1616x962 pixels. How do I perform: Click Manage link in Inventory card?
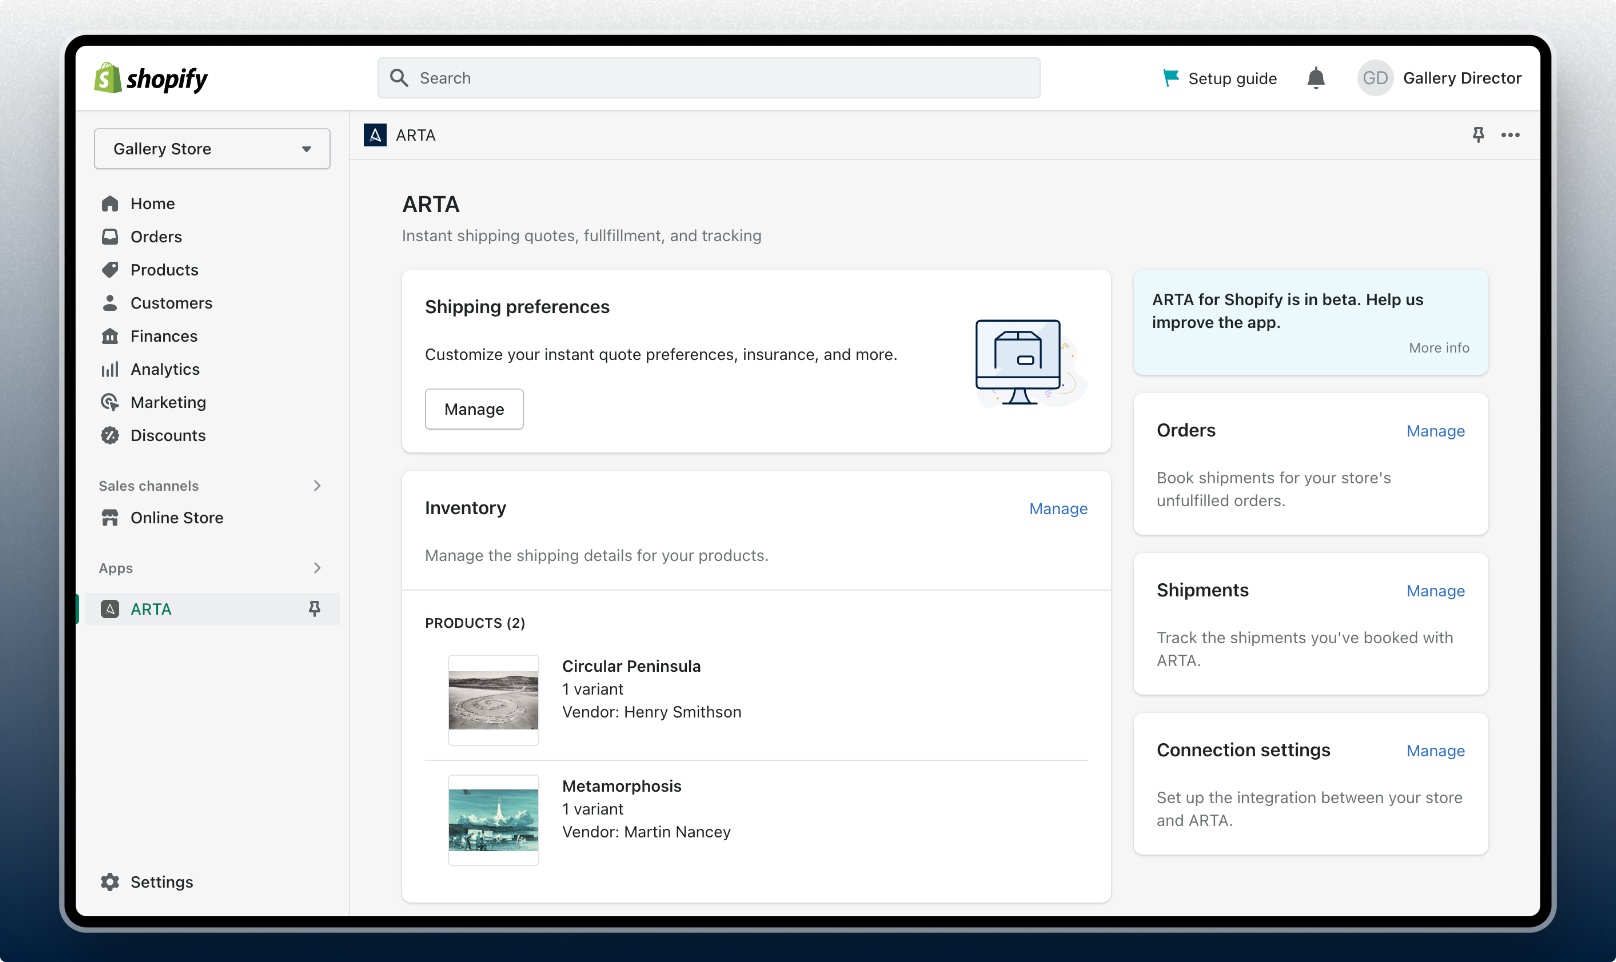click(1058, 509)
